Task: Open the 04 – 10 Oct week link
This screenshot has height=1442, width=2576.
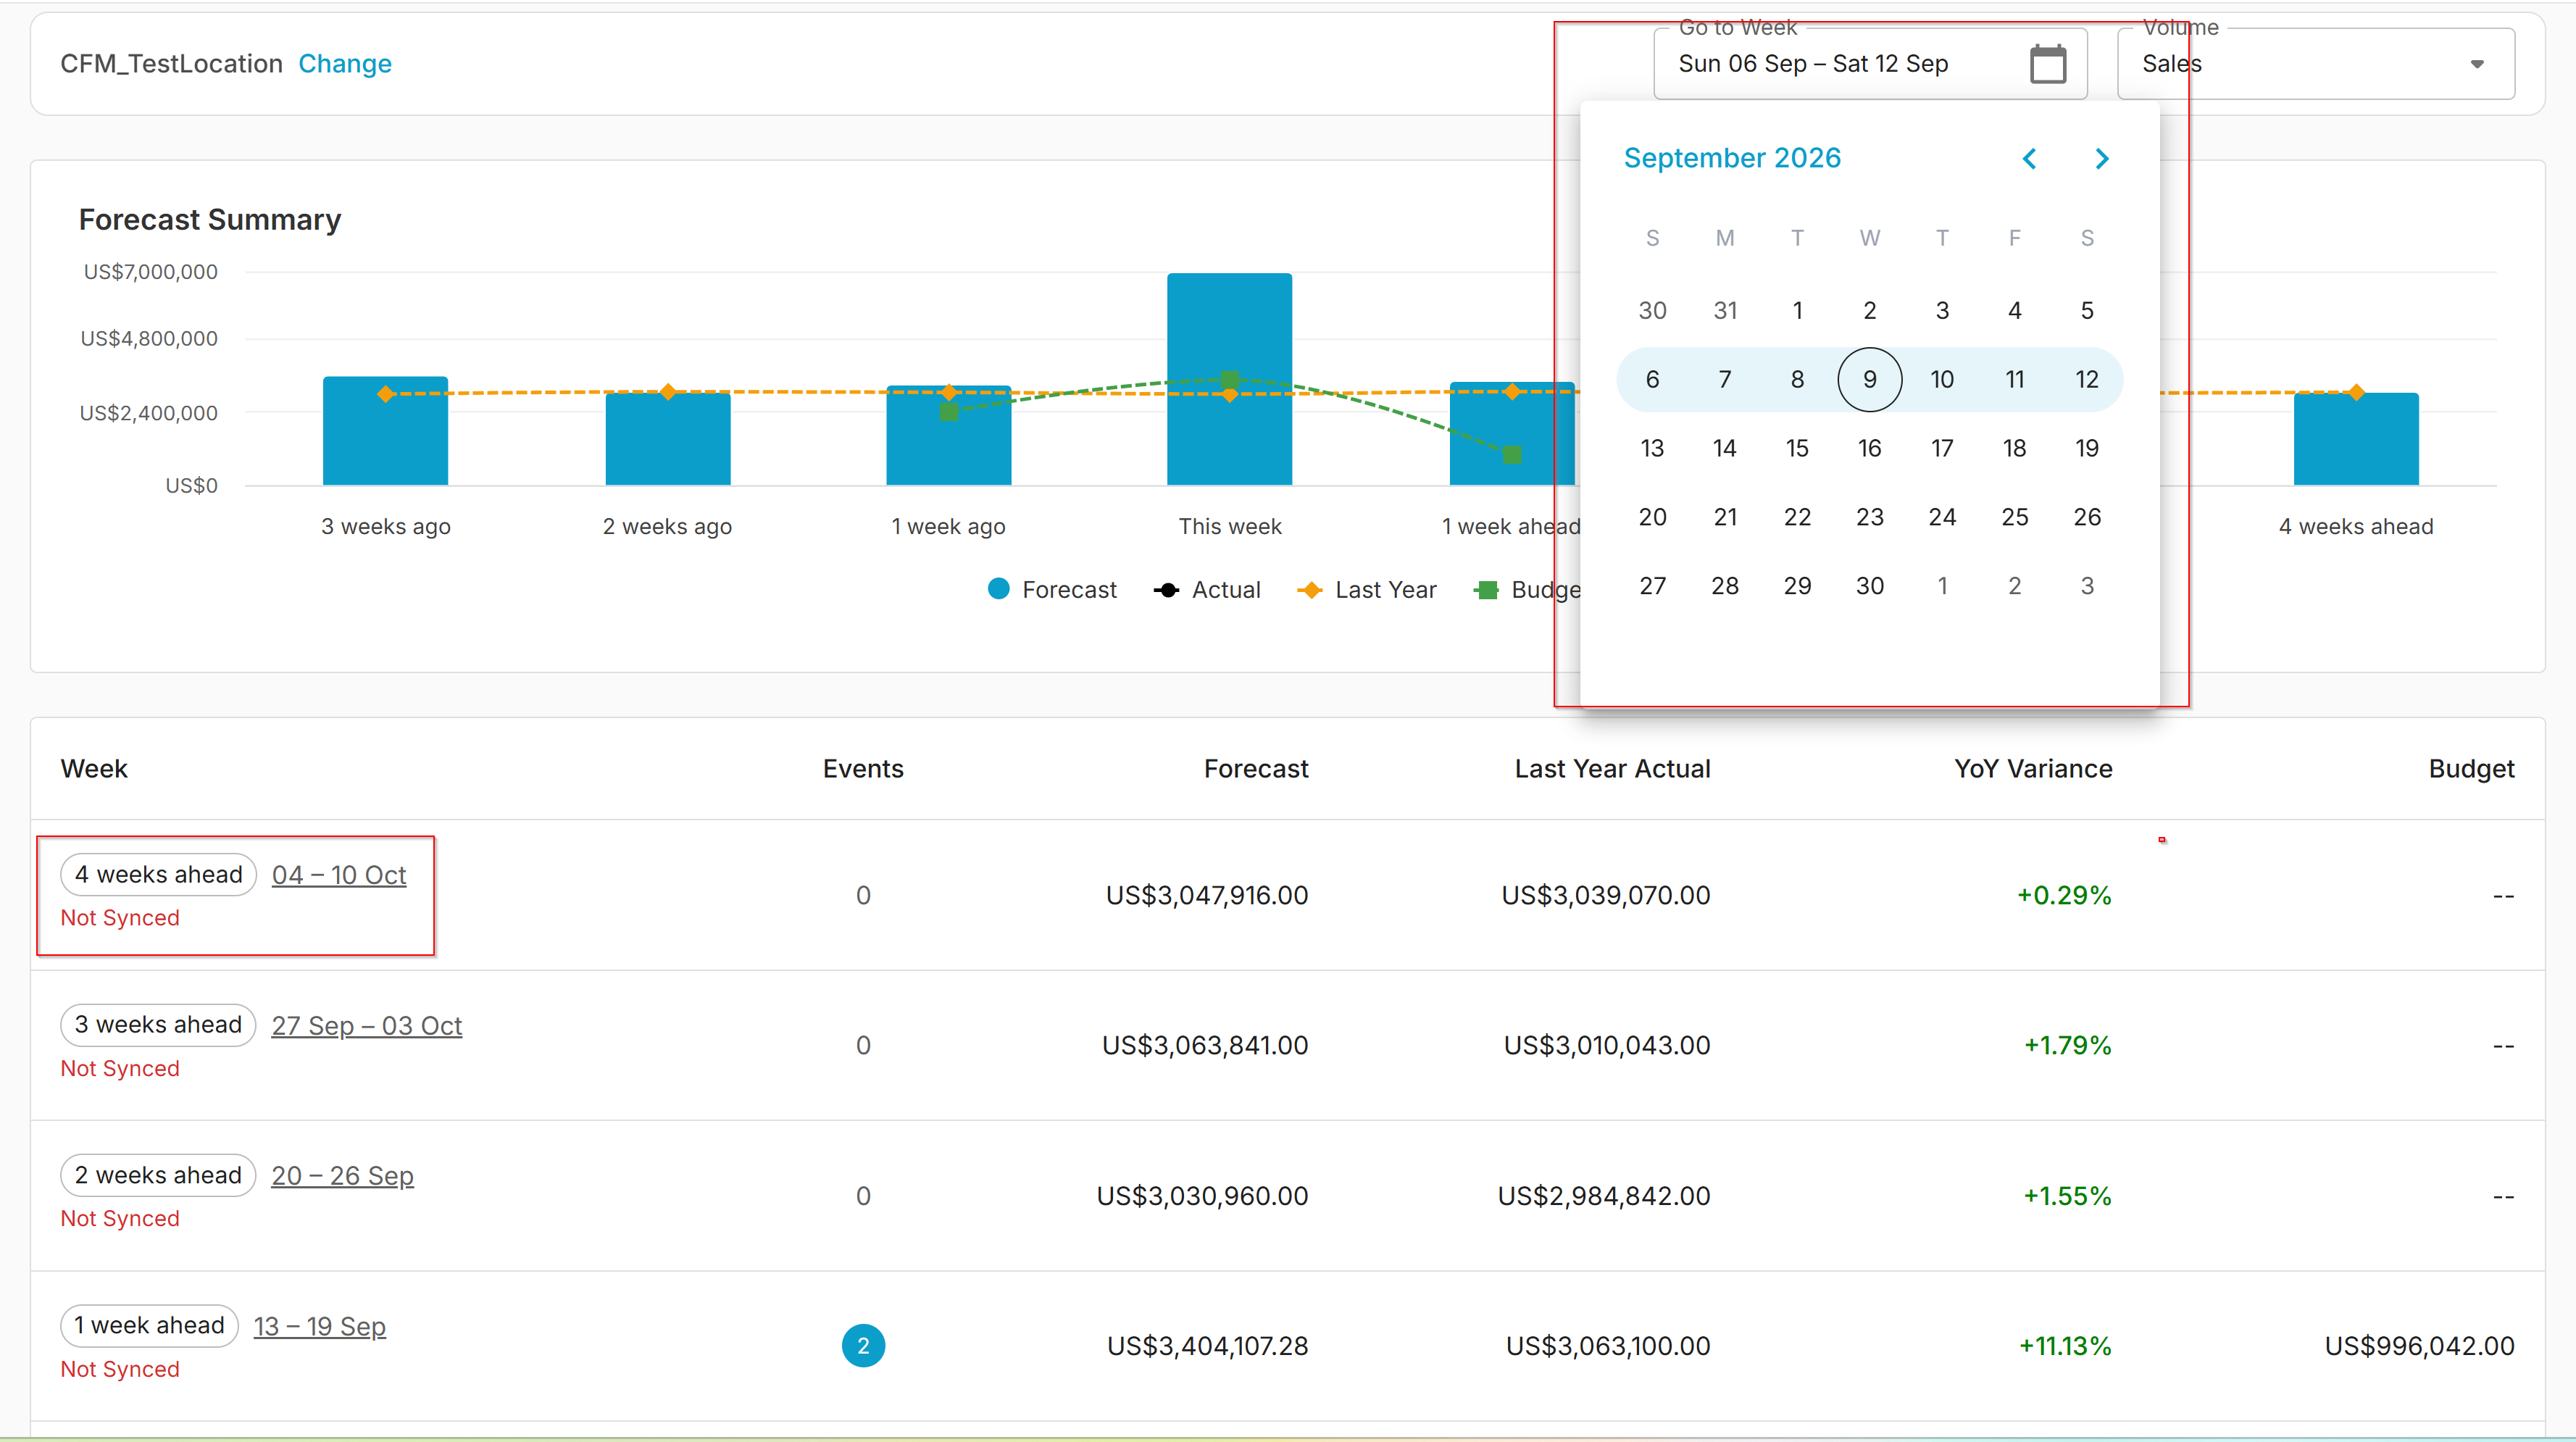Action: (x=339, y=875)
